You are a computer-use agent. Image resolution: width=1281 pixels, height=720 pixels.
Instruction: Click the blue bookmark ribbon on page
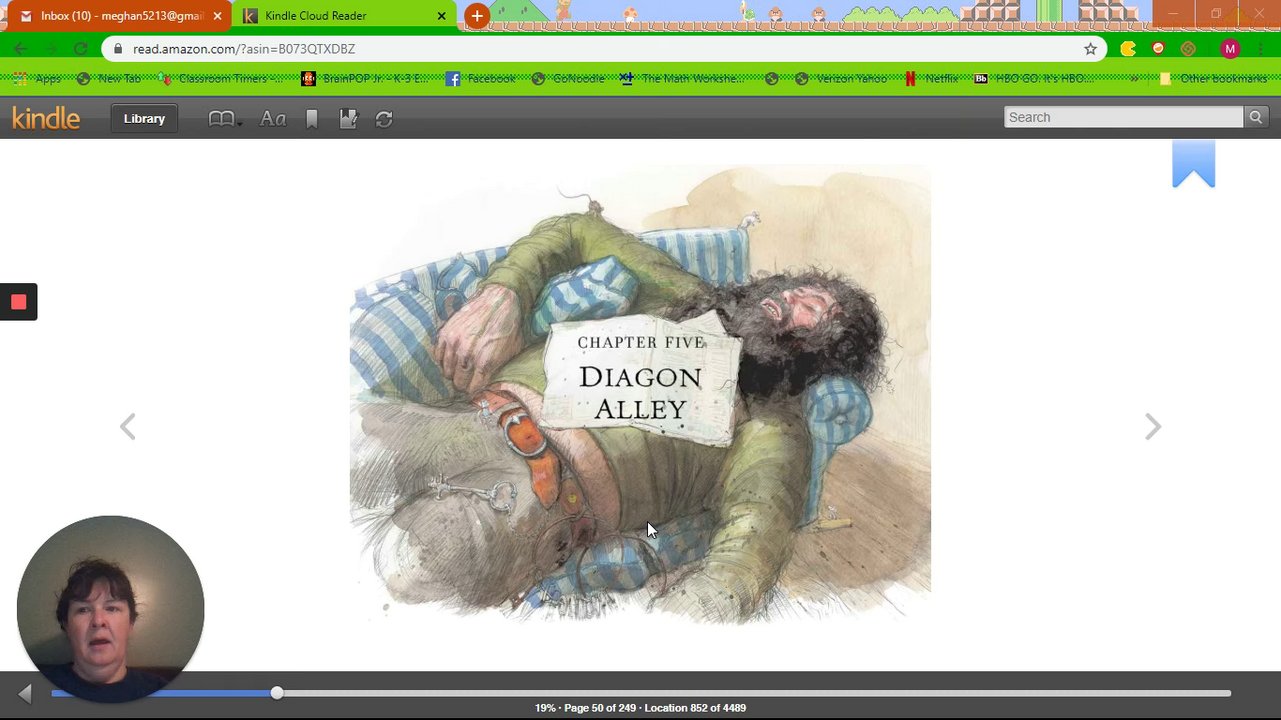pyautogui.click(x=1193, y=164)
